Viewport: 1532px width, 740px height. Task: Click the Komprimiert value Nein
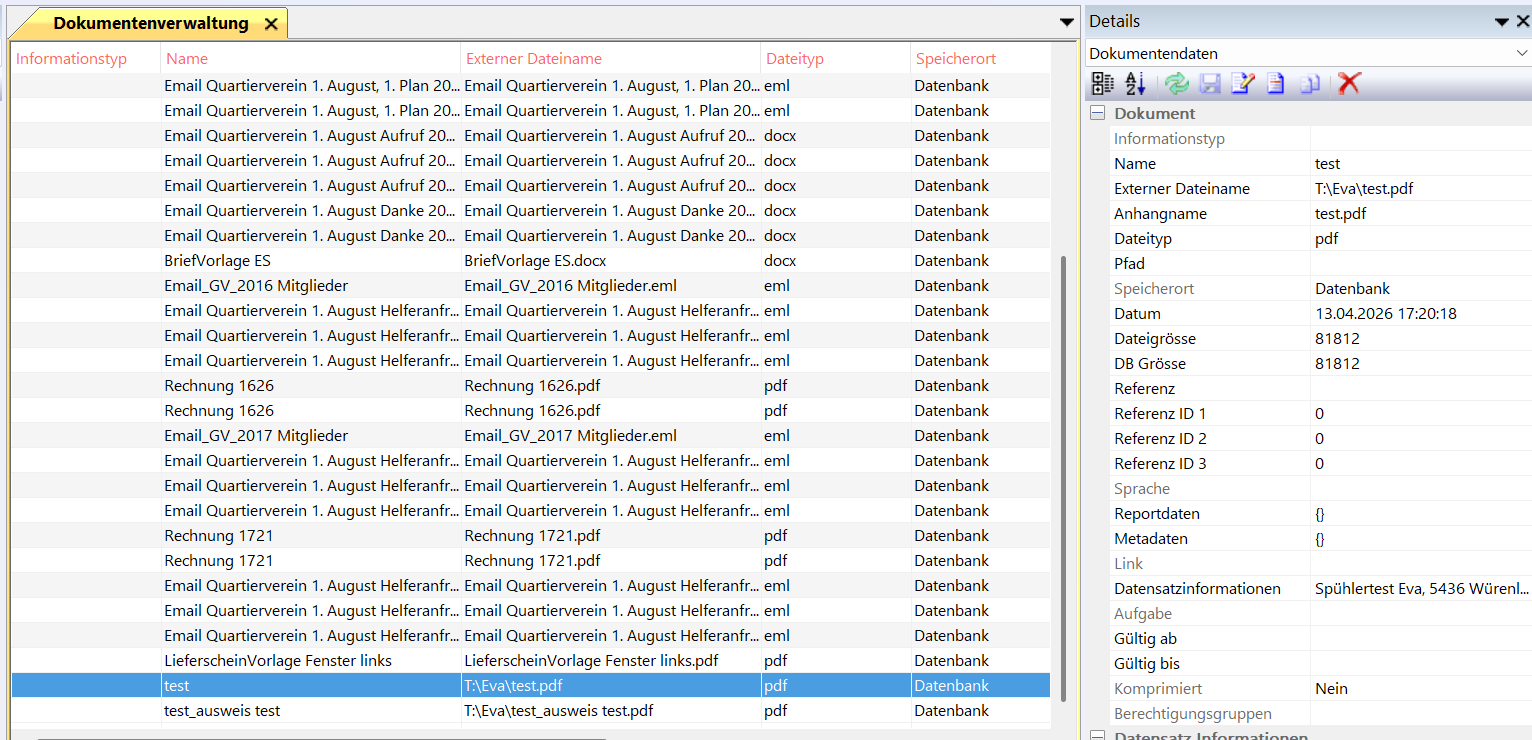tap(1421, 689)
